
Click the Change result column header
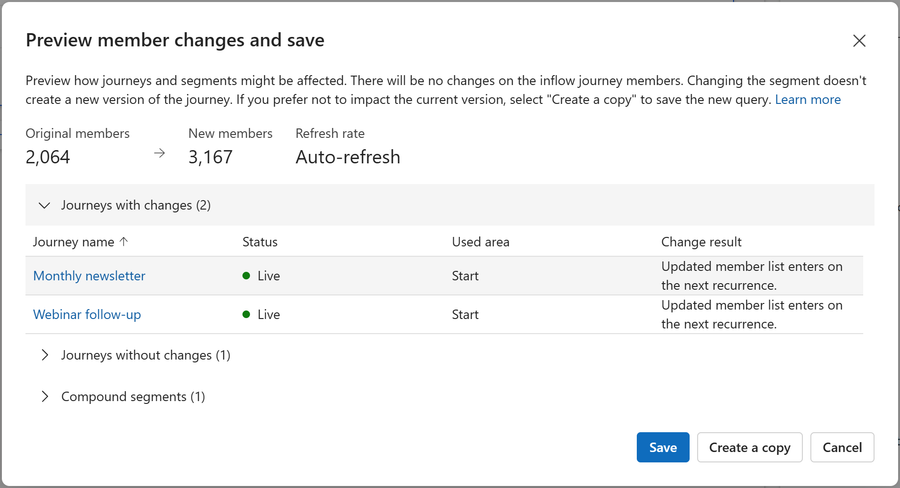[701, 242]
